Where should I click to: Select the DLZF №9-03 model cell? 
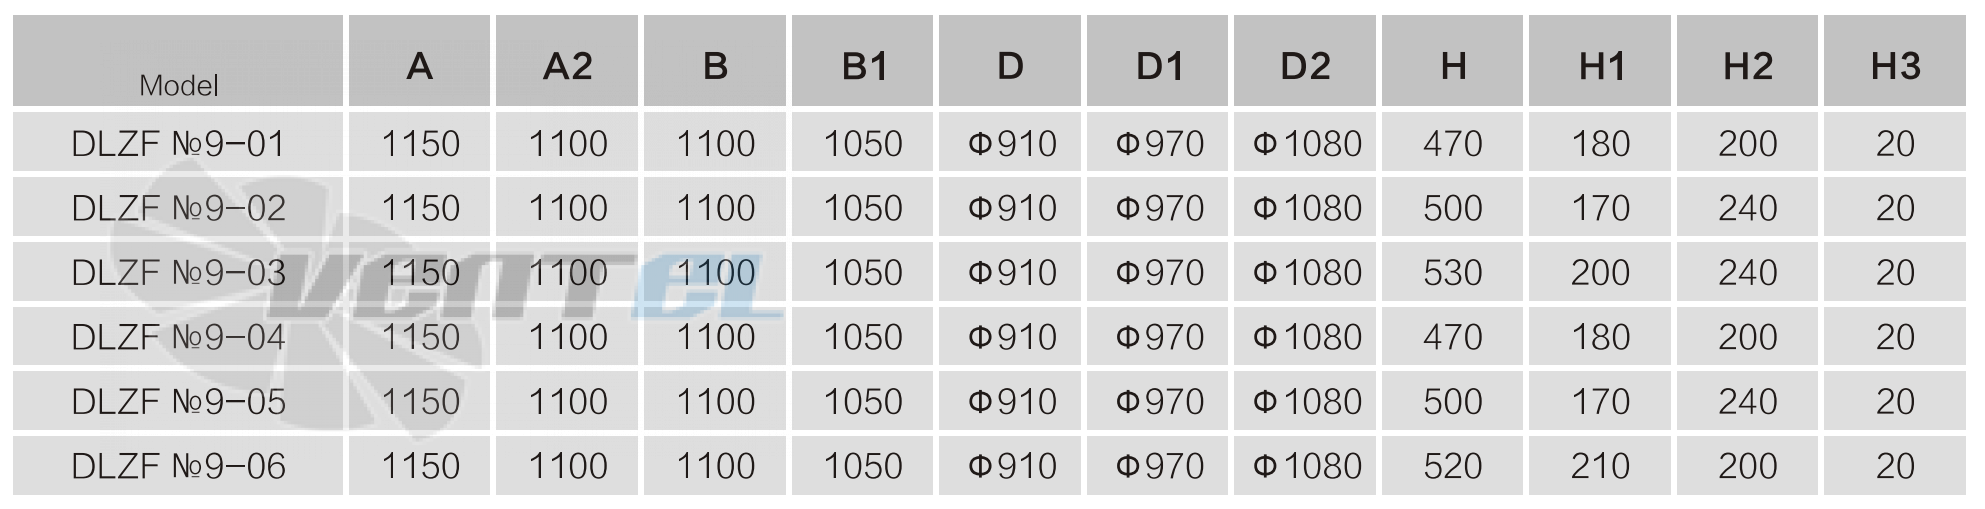(x=178, y=272)
